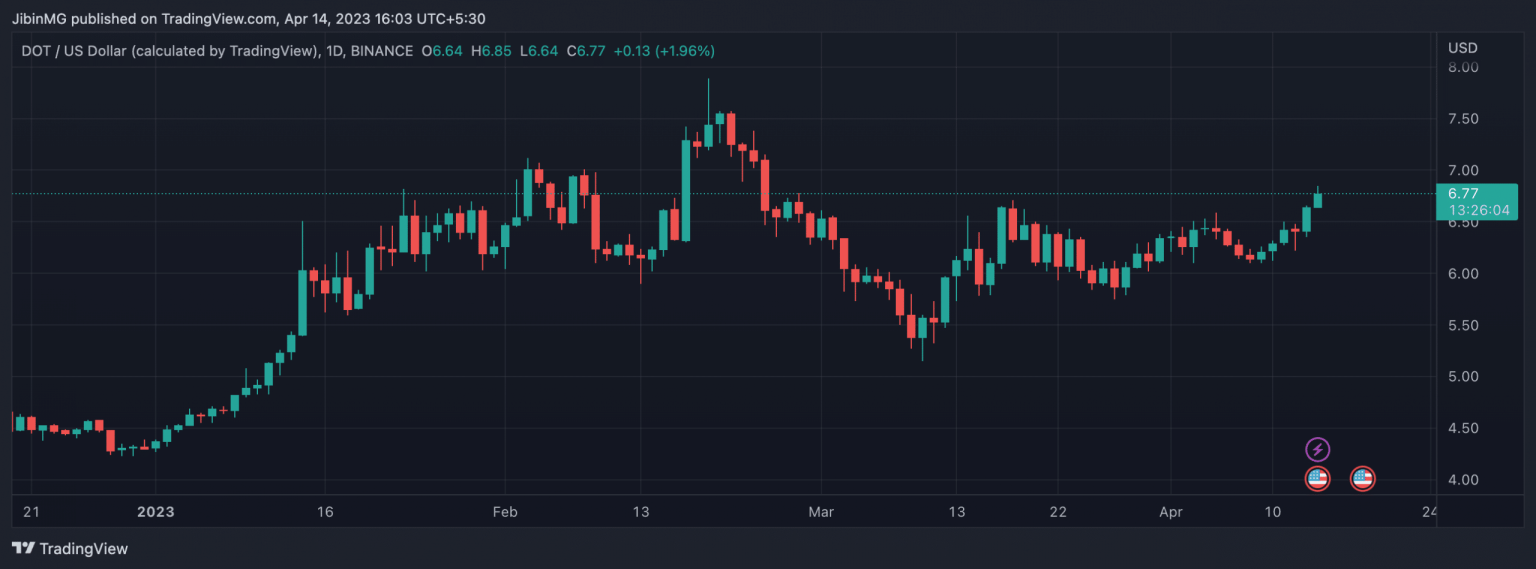Click the 4.00 level on the price axis
The image size is (1536, 569).
(x=1462, y=480)
